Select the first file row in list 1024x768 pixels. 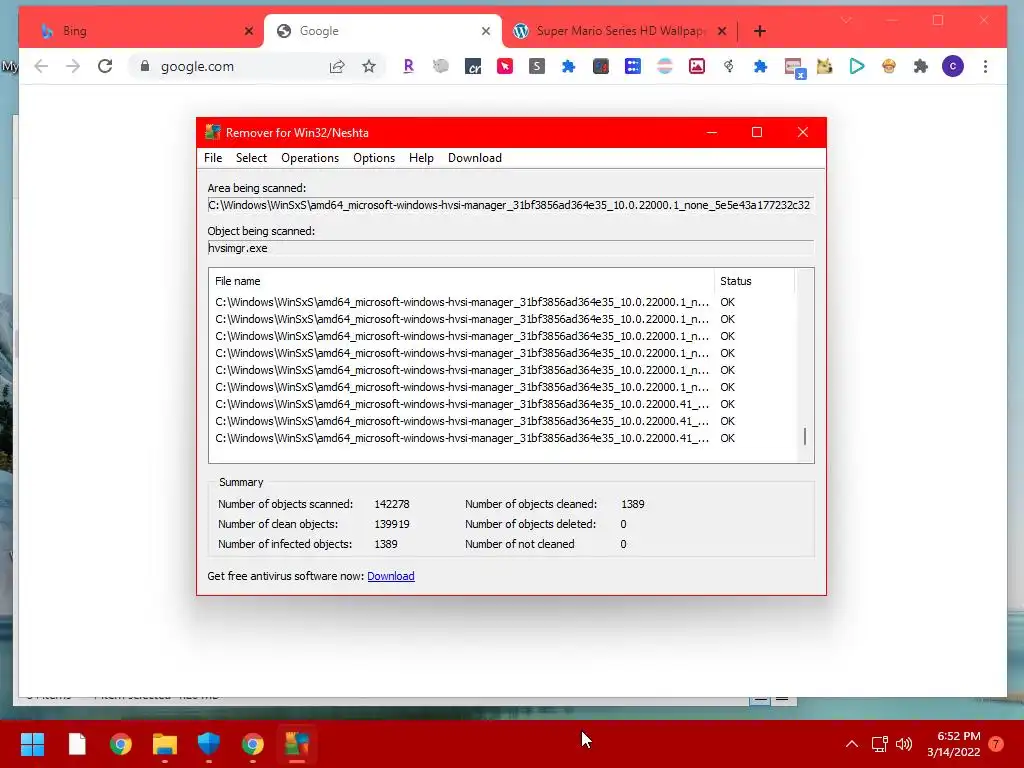click(x=475, y=302)
